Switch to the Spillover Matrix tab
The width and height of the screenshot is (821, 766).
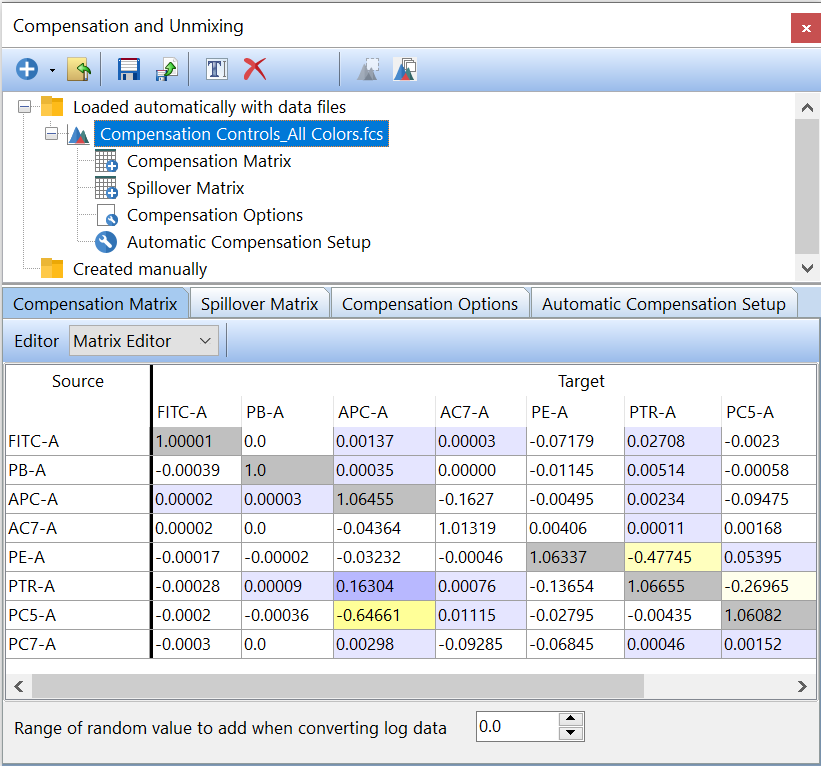tap(259, 304)
